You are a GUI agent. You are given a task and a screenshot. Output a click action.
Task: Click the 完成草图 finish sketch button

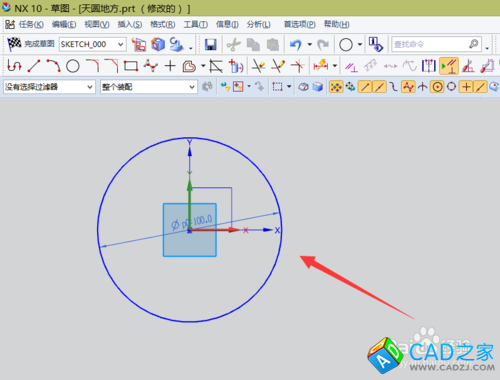pyautogui.click(x=31, y=44)
